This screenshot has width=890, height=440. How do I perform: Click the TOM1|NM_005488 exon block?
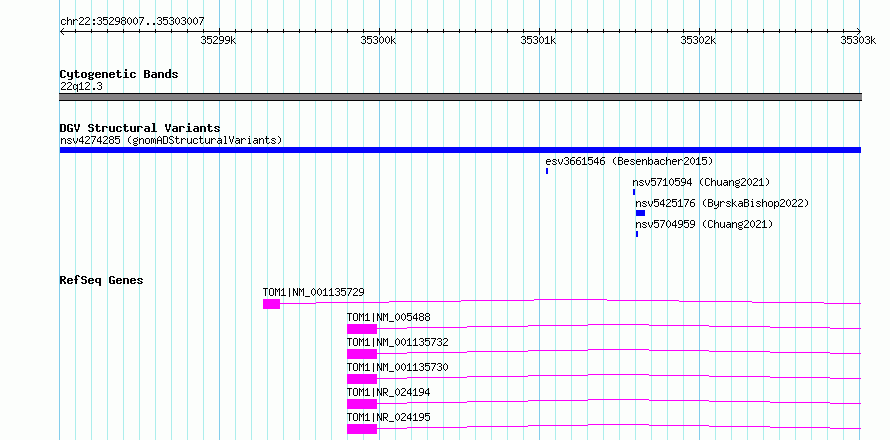tap(362, 329)
